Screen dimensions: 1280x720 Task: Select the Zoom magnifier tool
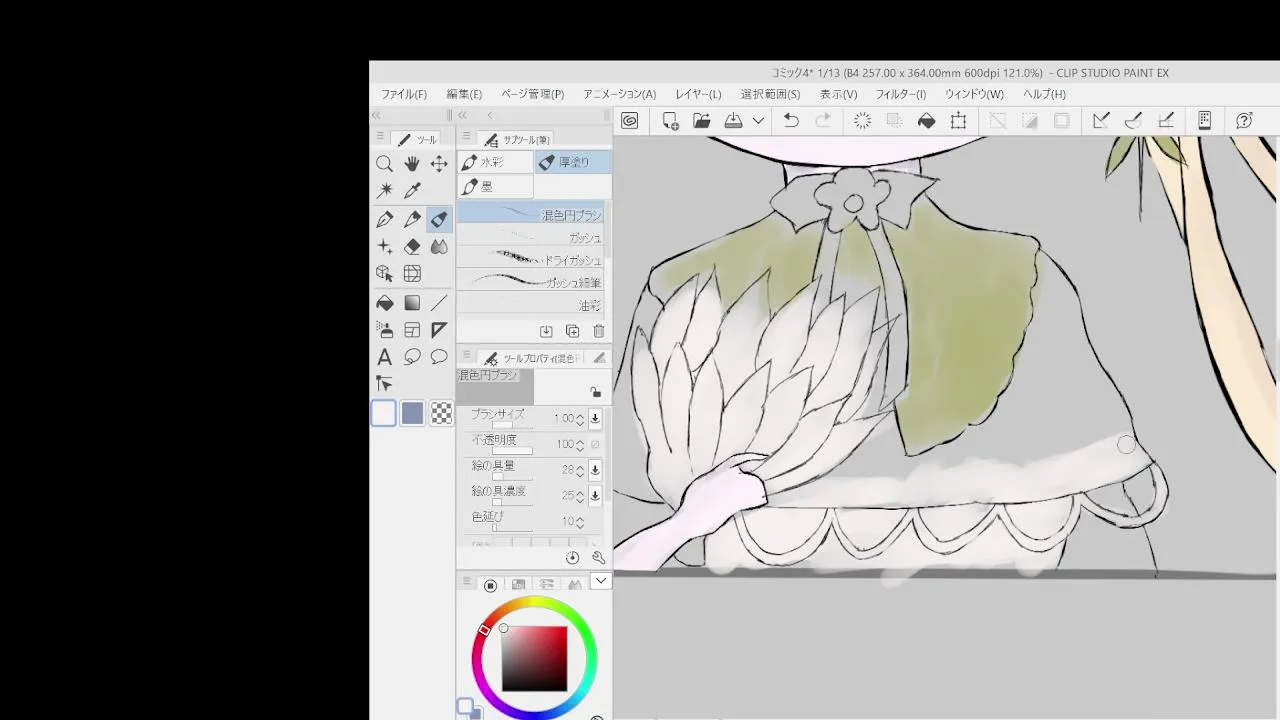[384, 164]
